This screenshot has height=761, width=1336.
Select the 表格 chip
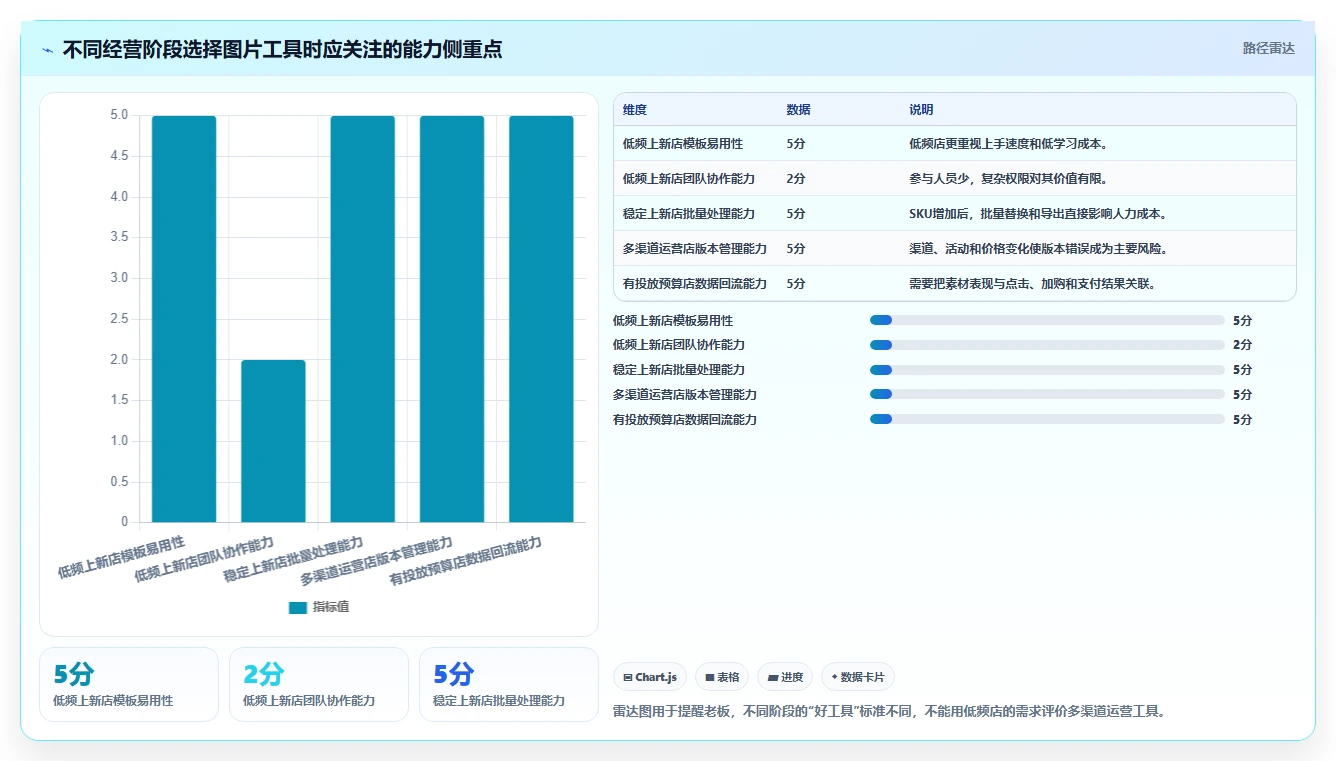[x=722, y=677]
